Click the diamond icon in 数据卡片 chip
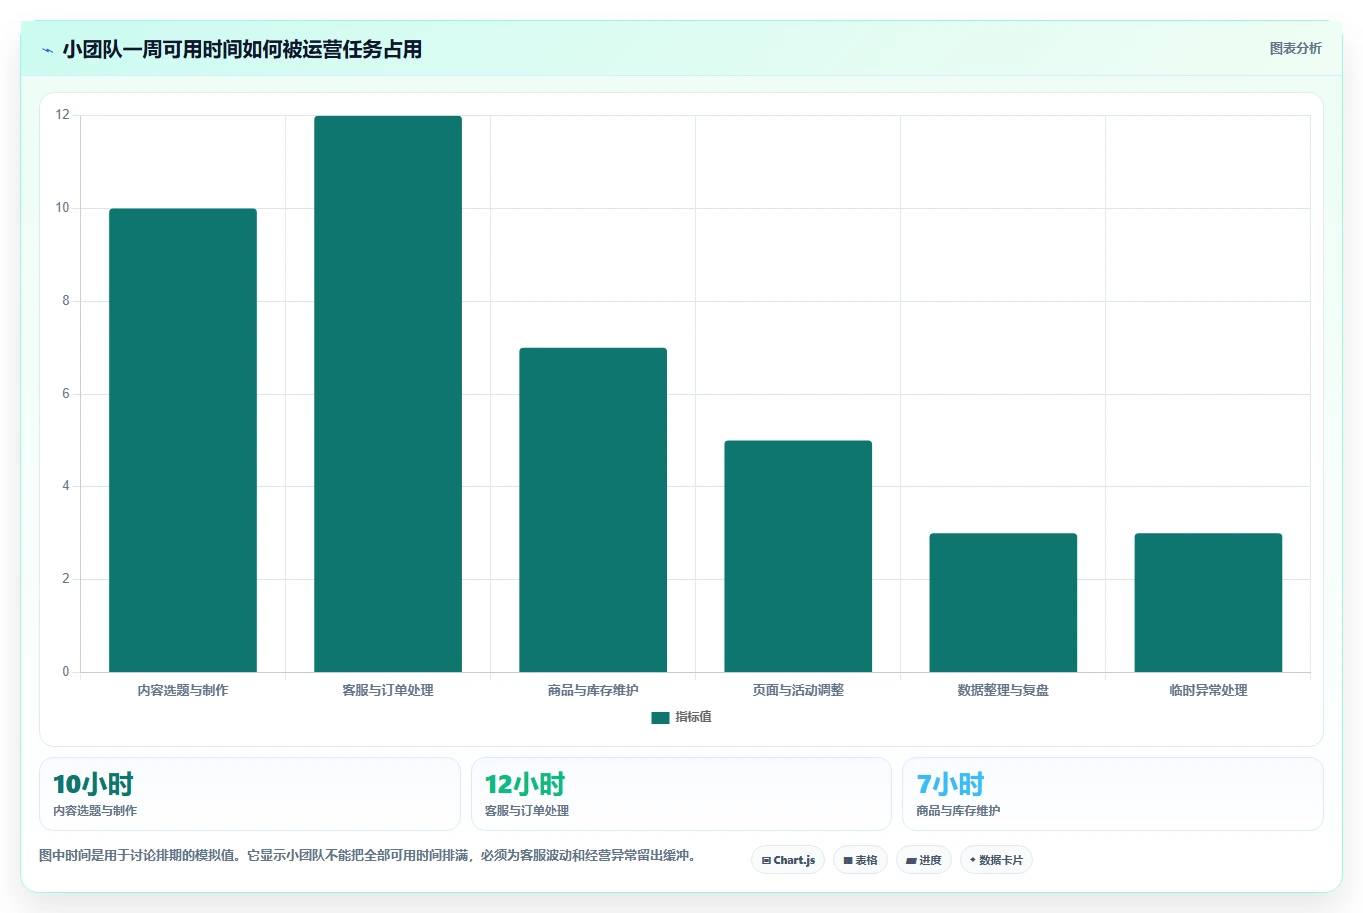 [x=972, y=860]
